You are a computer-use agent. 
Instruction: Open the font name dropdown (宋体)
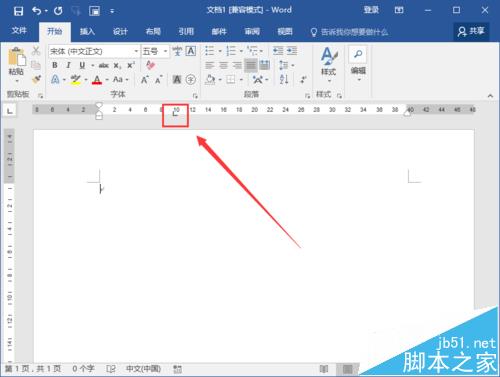136,51
